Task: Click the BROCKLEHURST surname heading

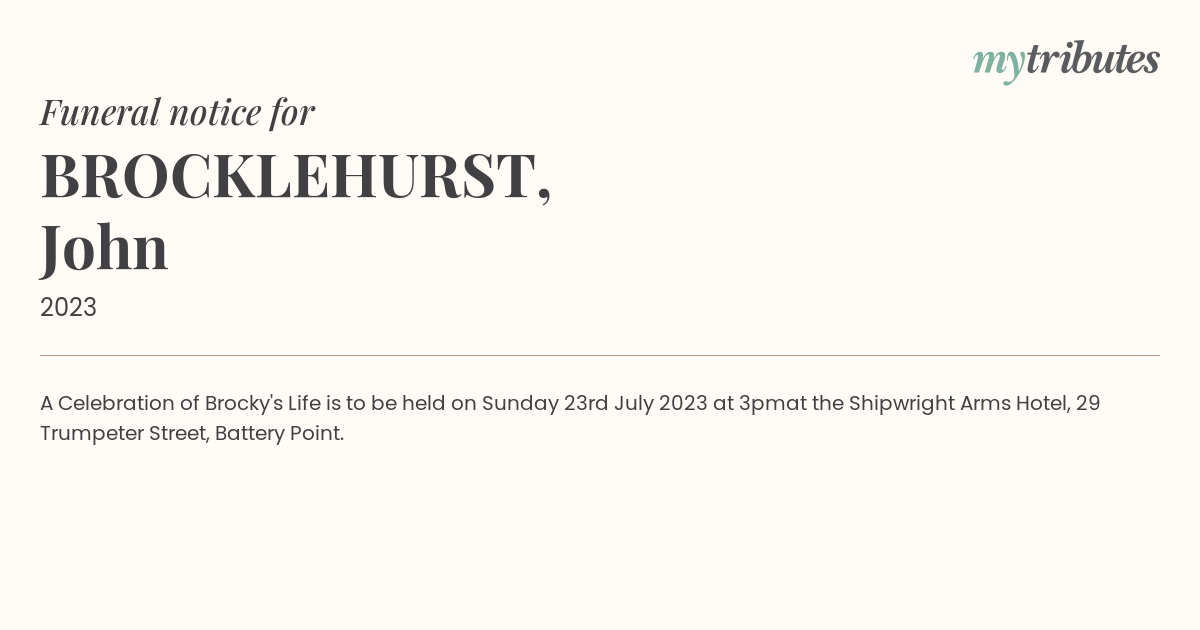Action: click(x=295, y=177)
